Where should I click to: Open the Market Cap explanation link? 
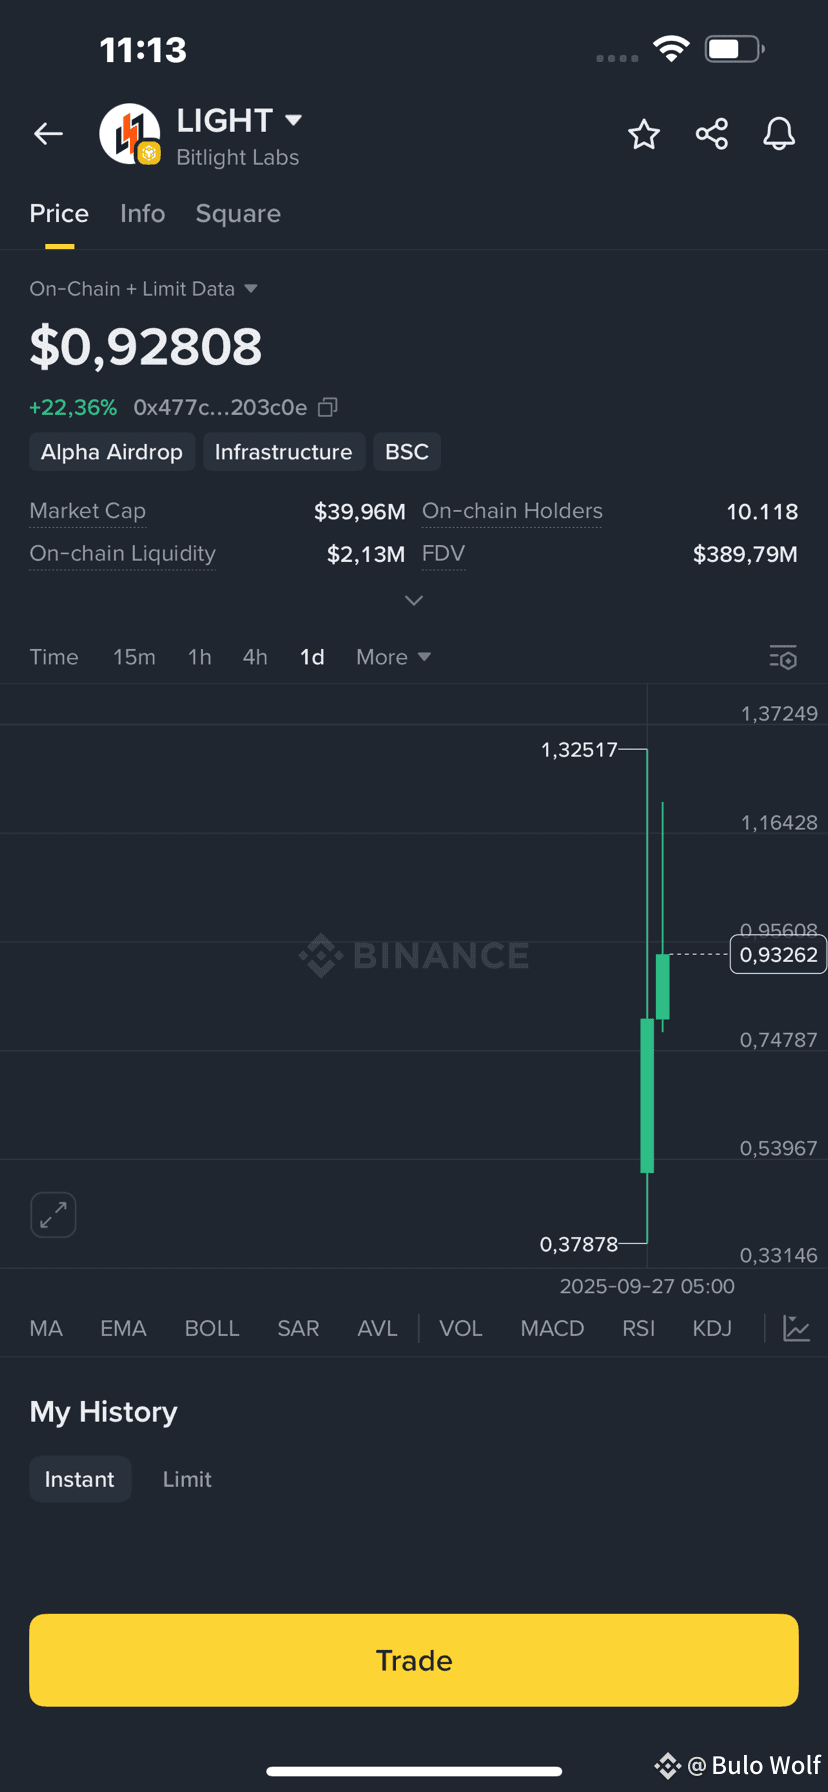87,511
